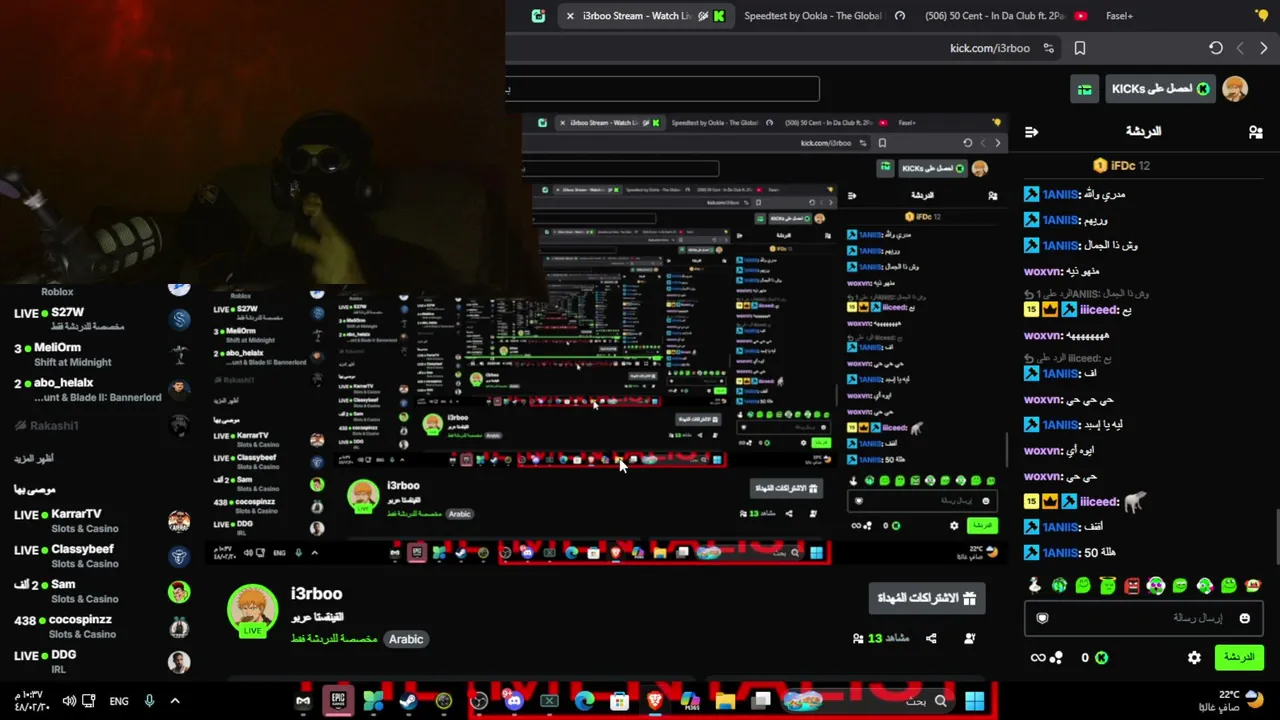The width and height of the screenshot is (1280, 720).
Task: Open the emoji picker in message box
Action: pyautogui.click(x=1244, y=618)
